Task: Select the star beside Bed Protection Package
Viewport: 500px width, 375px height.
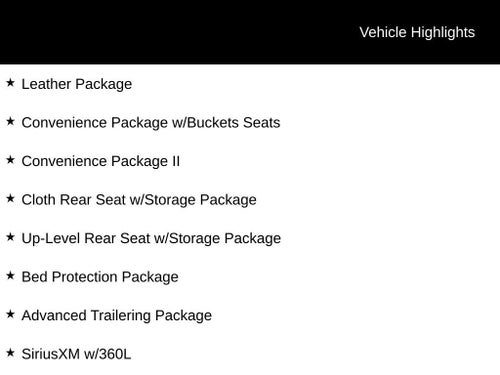Action: pyautogui.click(x=10, y=275)
